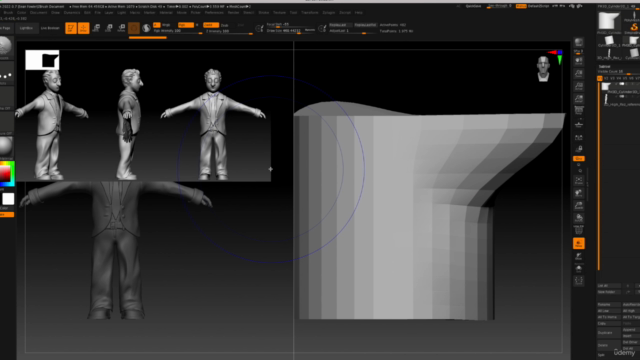Activate the Edit mode button
The image size is (640, 360).
click(x=71, y=28)
